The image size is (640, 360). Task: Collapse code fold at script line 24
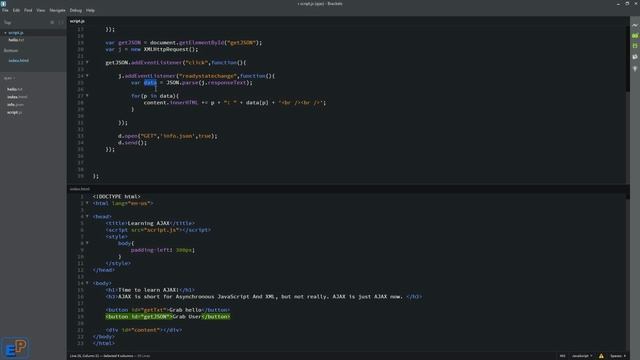pos(87,76)
